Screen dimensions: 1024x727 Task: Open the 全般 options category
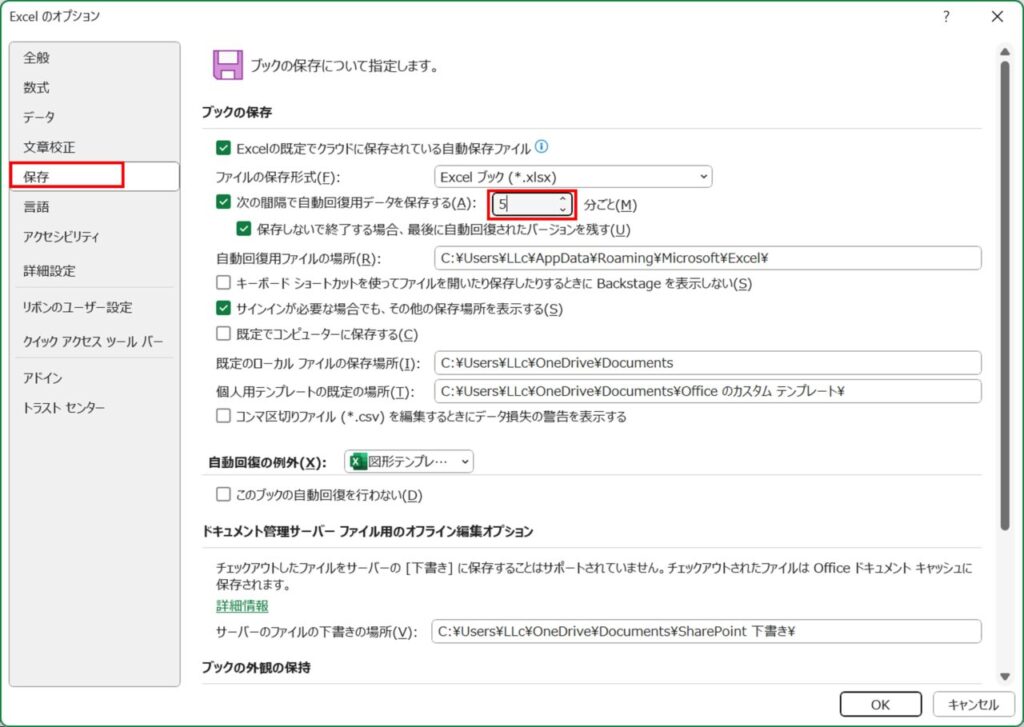pyautogui.click(x=37, y=57)
